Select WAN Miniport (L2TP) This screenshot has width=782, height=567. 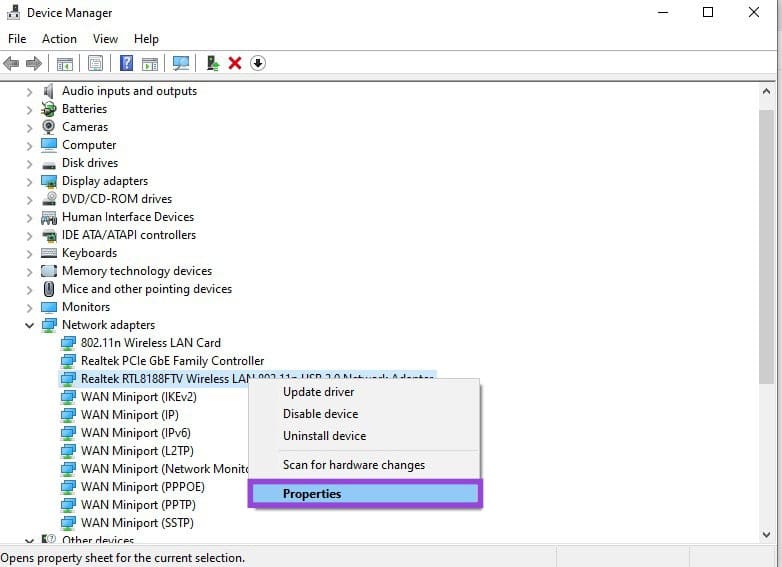[137, 451]
